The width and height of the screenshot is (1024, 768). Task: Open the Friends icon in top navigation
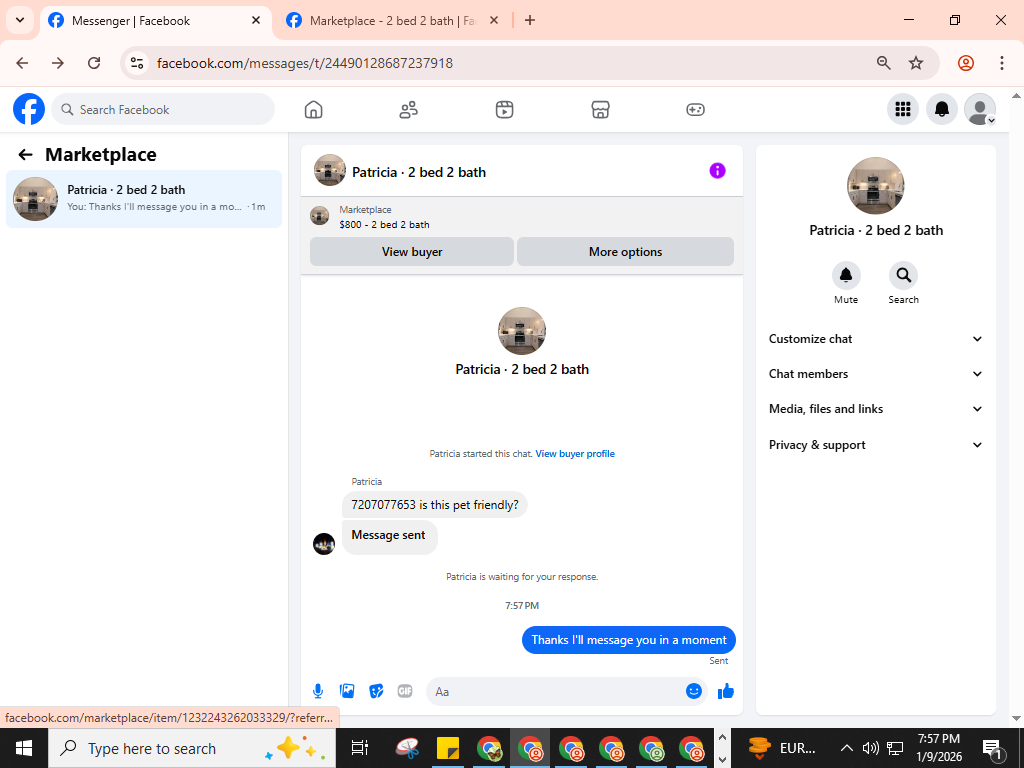pyautogui.click(x=409, y=110)
